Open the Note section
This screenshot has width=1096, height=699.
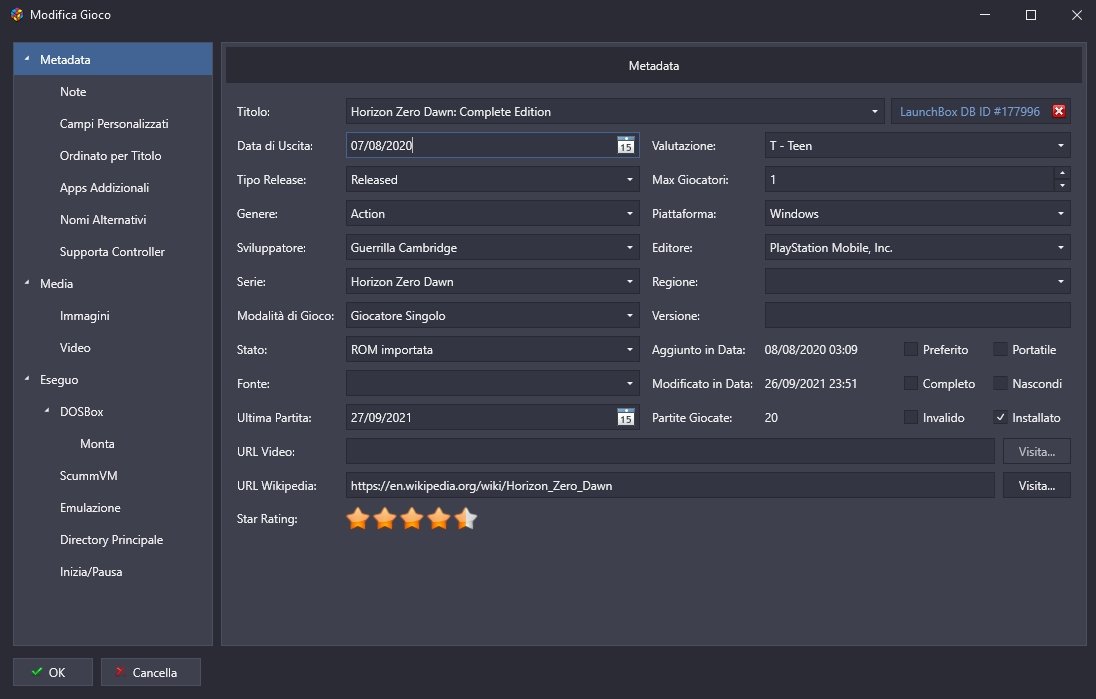73,92
